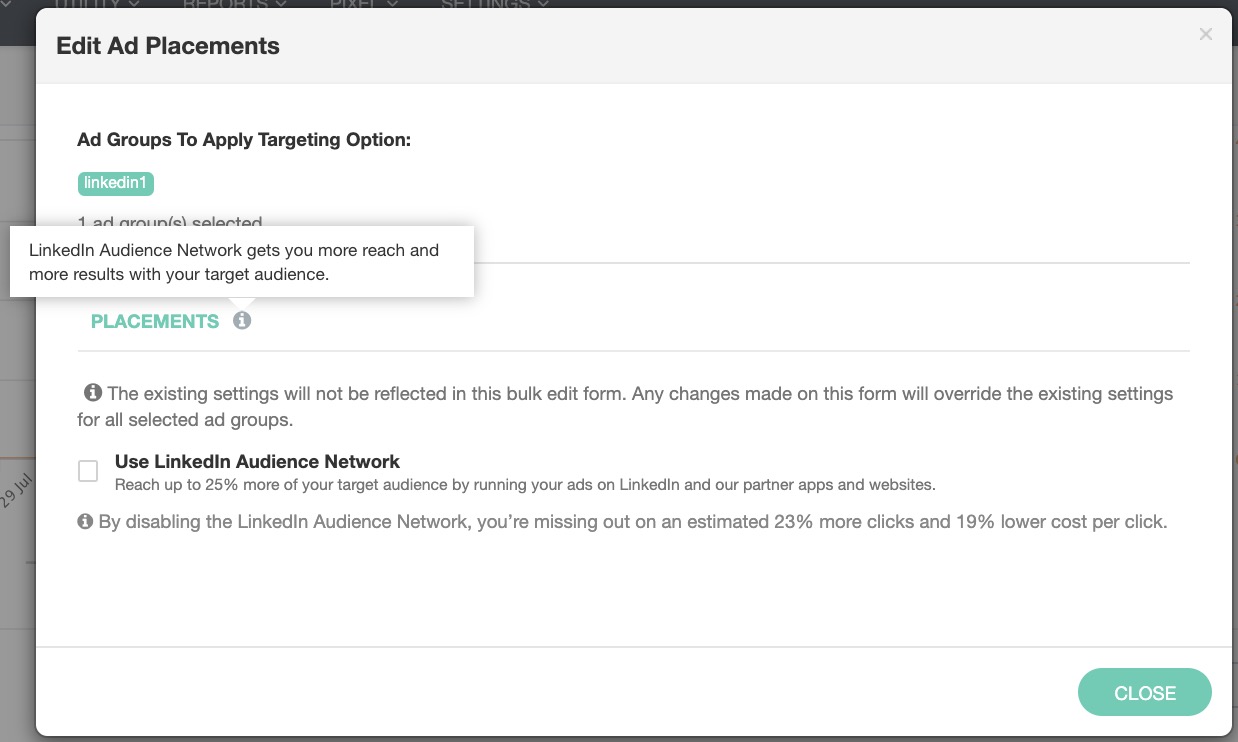Click the info icon next to PLACEMENTS
This screenshot has height=742, width=1238.
click(242, 321)
